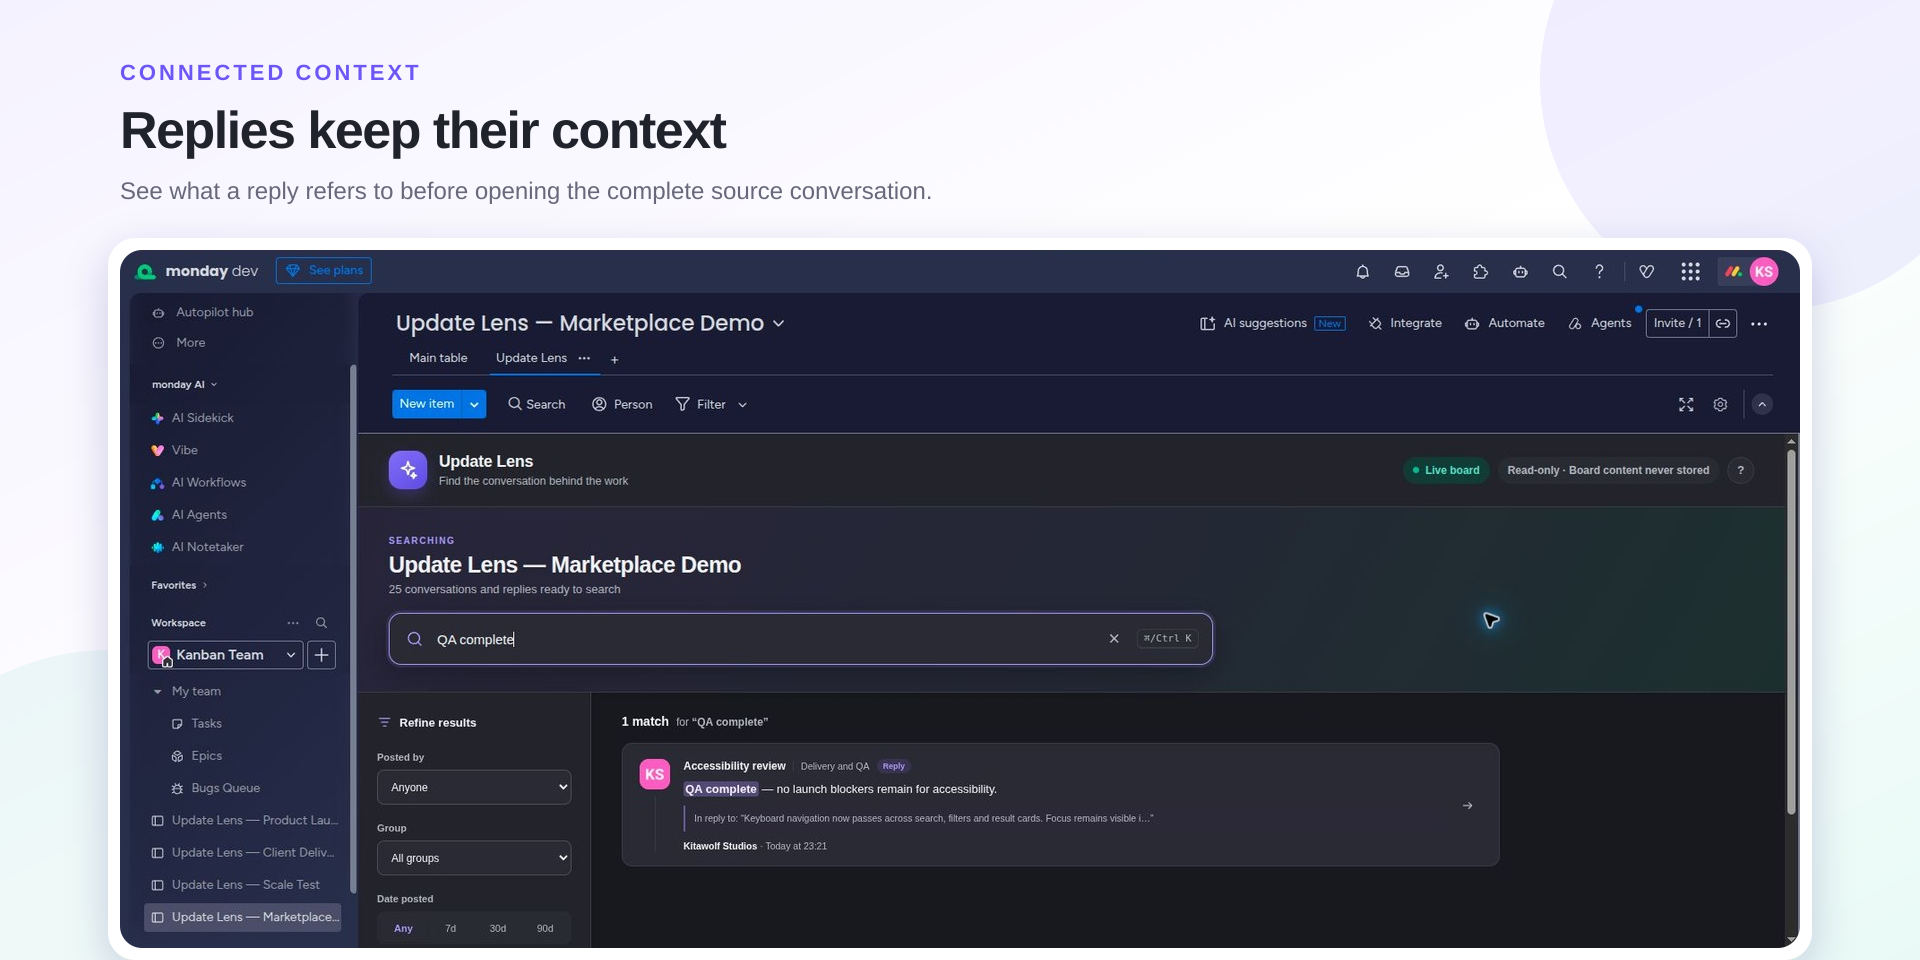Click the New item button

[427, 404]
